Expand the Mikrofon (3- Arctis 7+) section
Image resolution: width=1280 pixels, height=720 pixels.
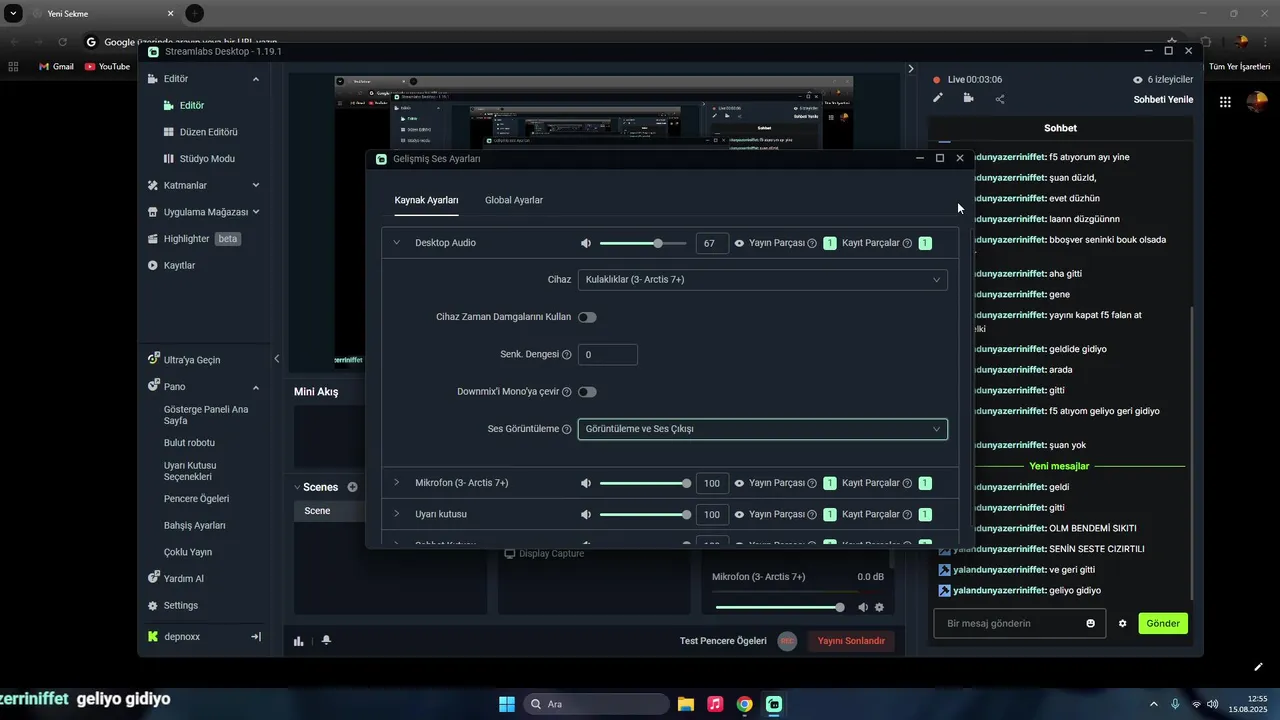396,483
